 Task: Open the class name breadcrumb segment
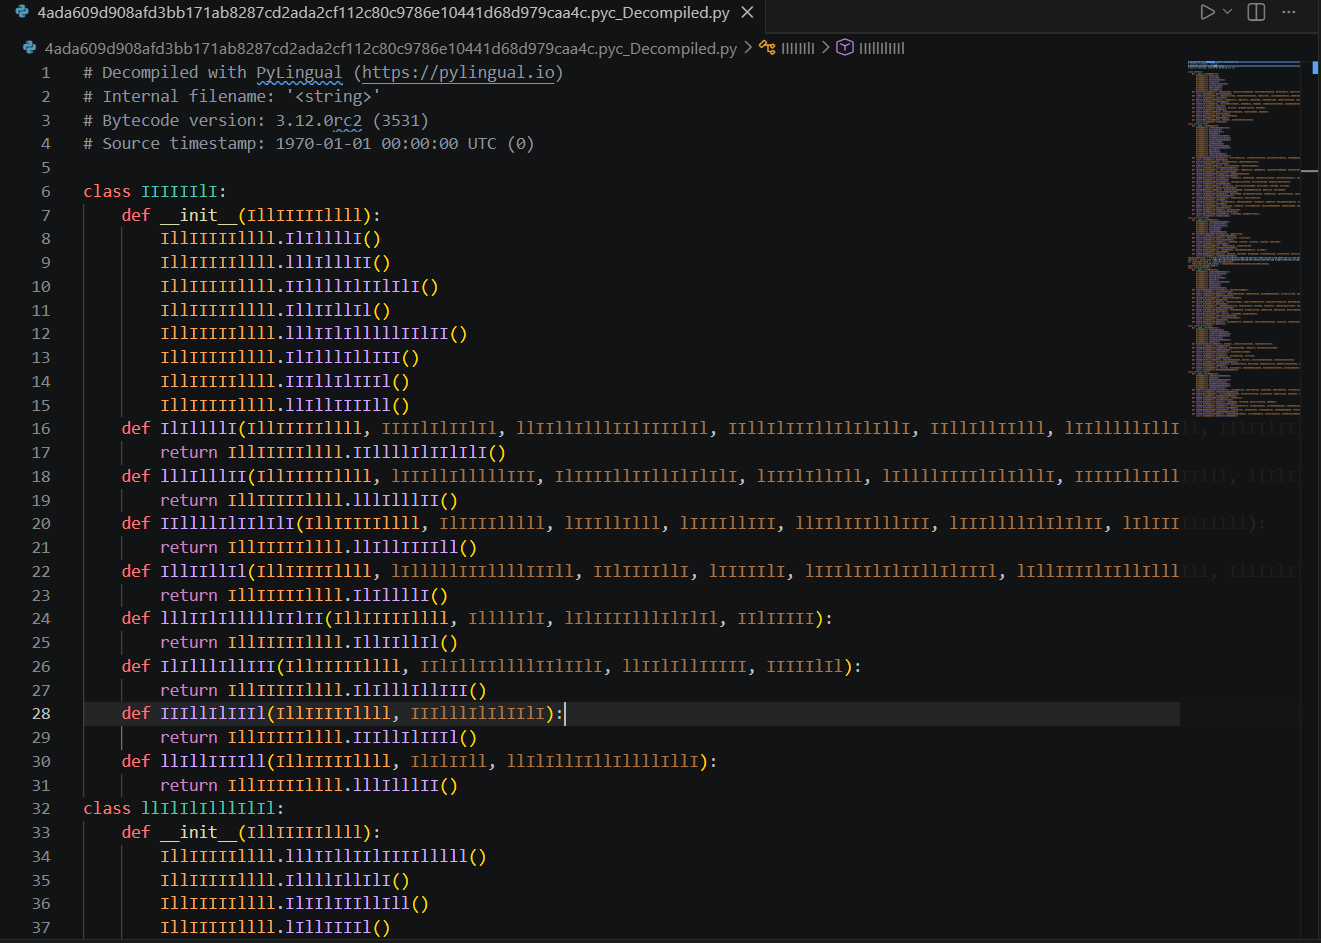coord(798,48)
